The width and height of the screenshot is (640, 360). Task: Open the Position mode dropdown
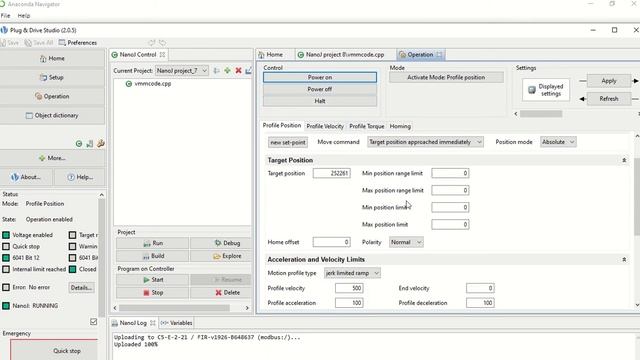[x=558, y=142]
